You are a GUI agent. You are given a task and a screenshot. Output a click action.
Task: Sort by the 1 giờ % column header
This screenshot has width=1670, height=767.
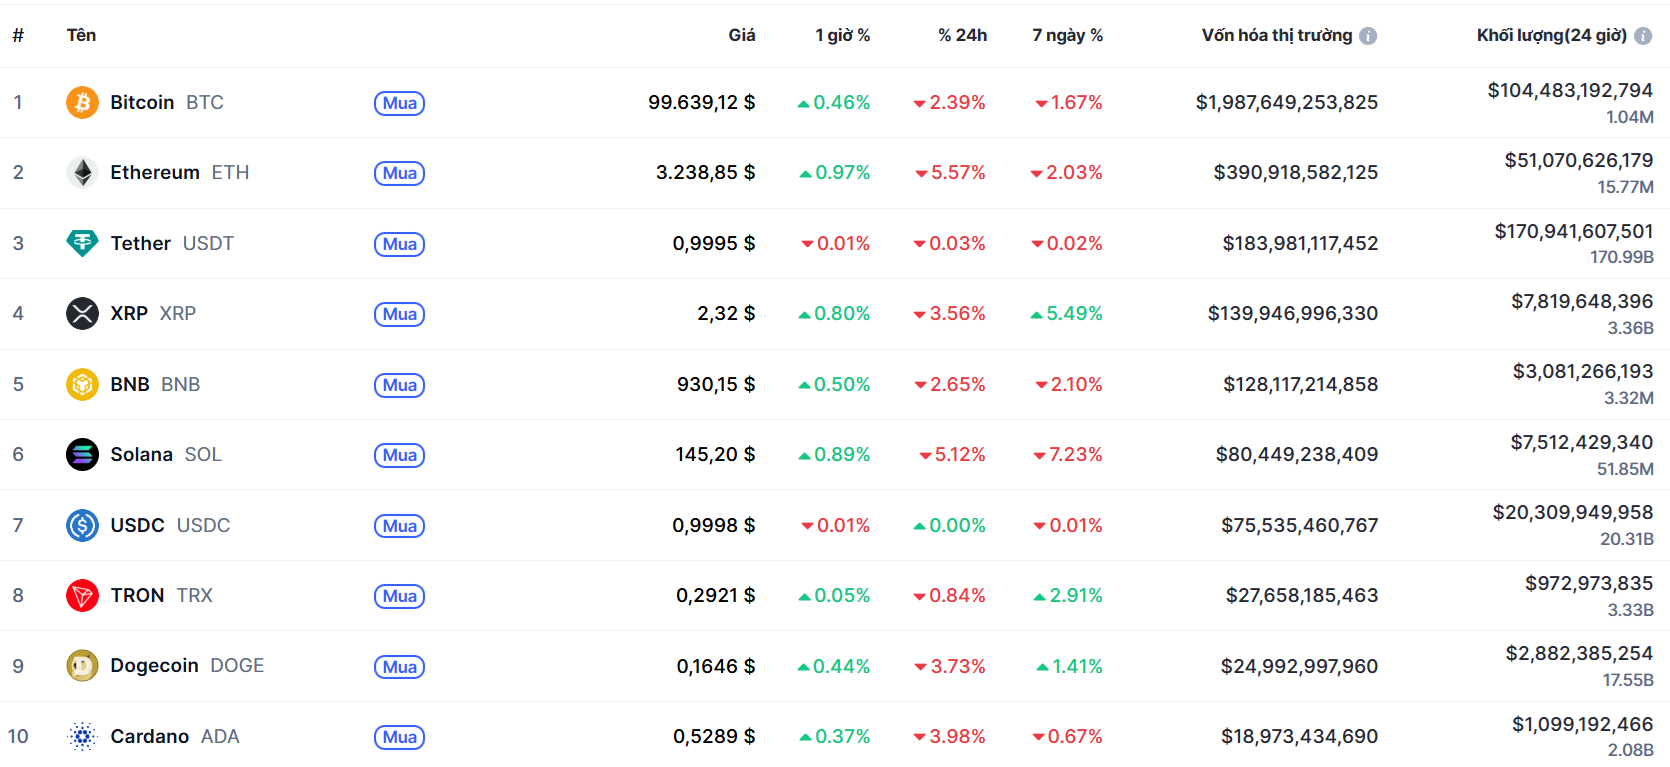point(842,35)
